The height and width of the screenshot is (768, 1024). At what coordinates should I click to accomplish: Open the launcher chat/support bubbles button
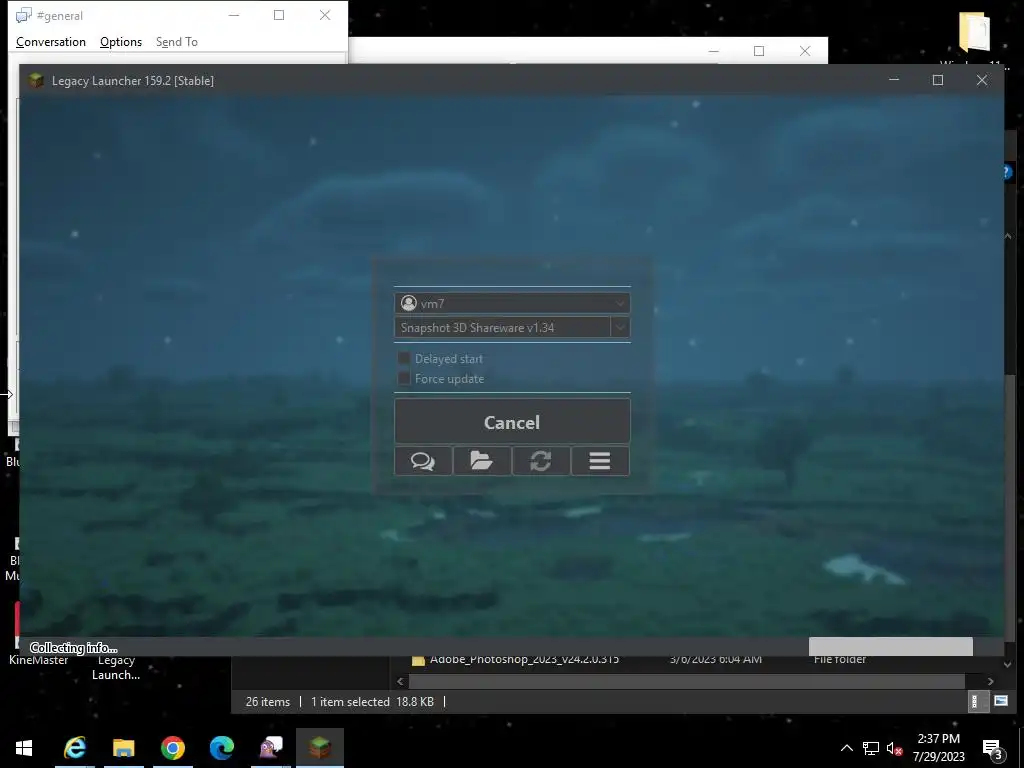[x=423, y=461]
